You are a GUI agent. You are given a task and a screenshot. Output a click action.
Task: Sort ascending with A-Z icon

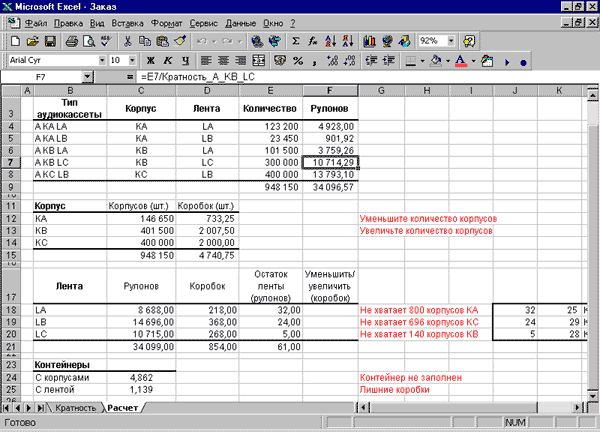[331, 41]
